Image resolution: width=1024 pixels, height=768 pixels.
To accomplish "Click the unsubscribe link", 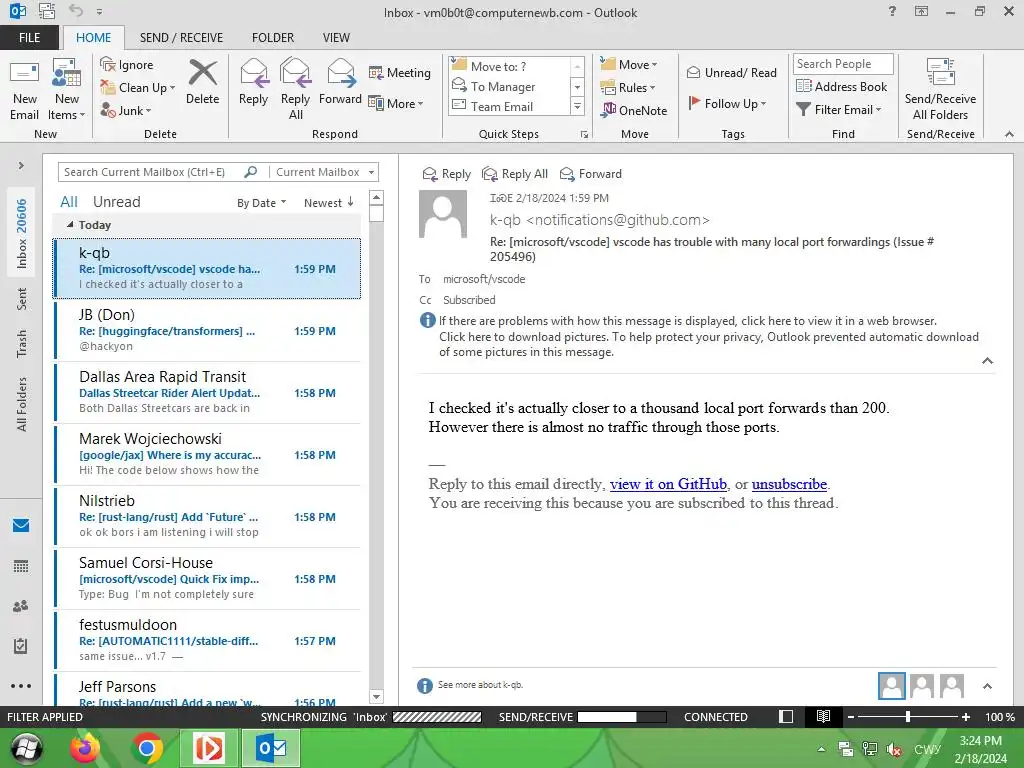I will pyautogui.click(x=790, y=484).
